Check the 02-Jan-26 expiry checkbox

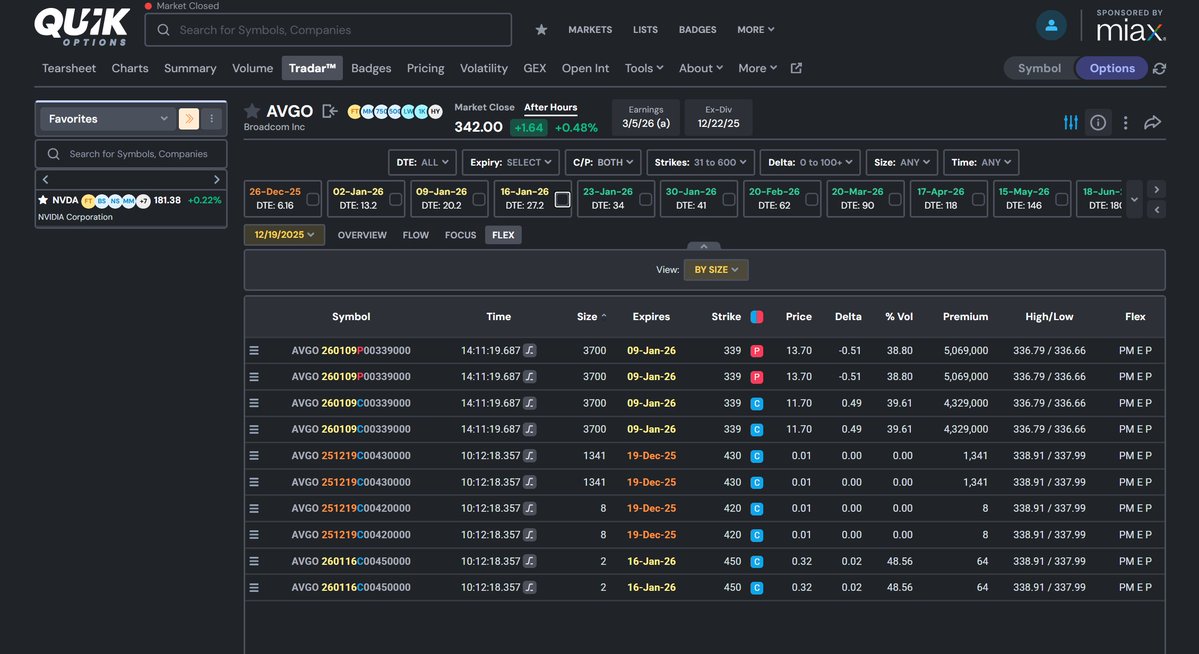[x=395, y=199]
